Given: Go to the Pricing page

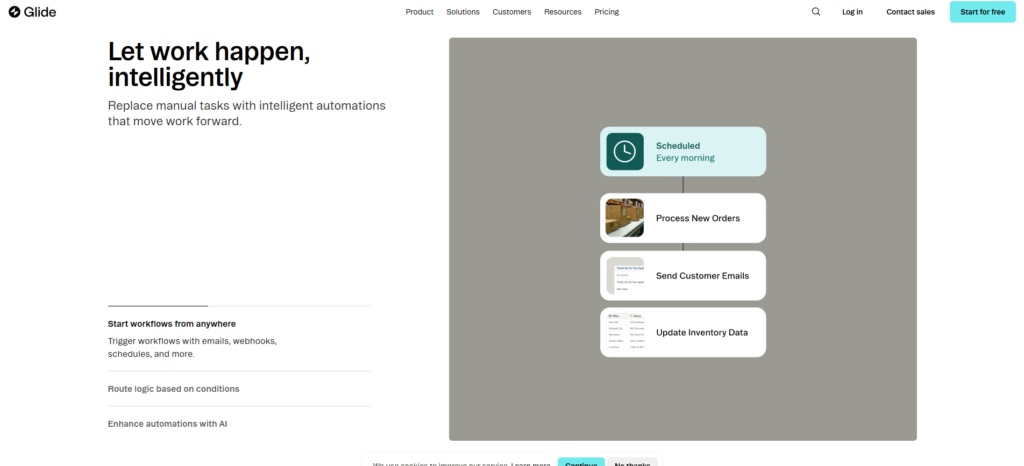Looking at the screenshot, I should (x=607, y=12).
